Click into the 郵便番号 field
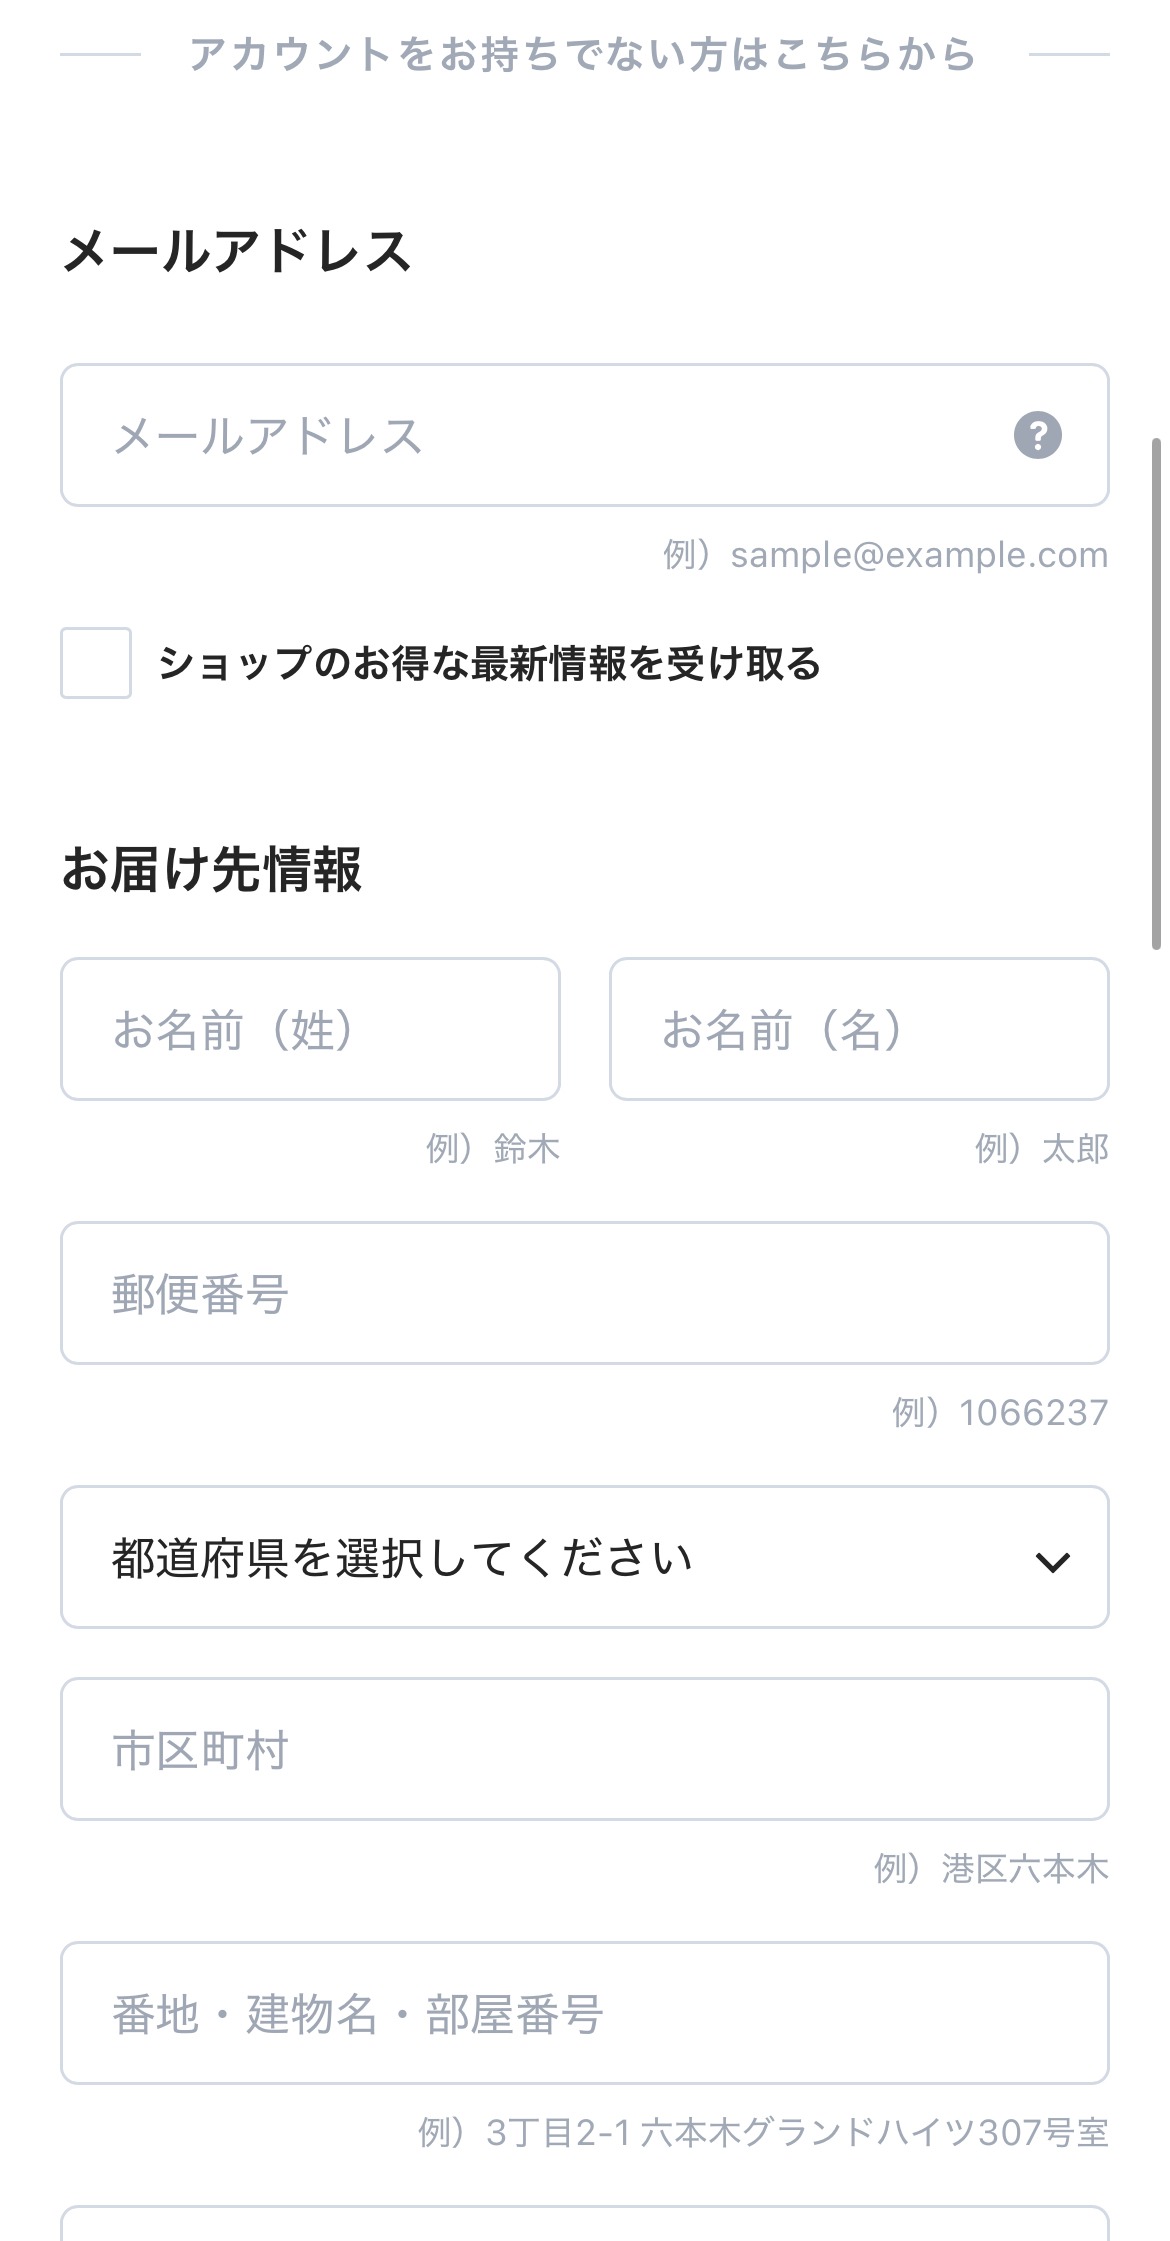 tap(585, 1293)
